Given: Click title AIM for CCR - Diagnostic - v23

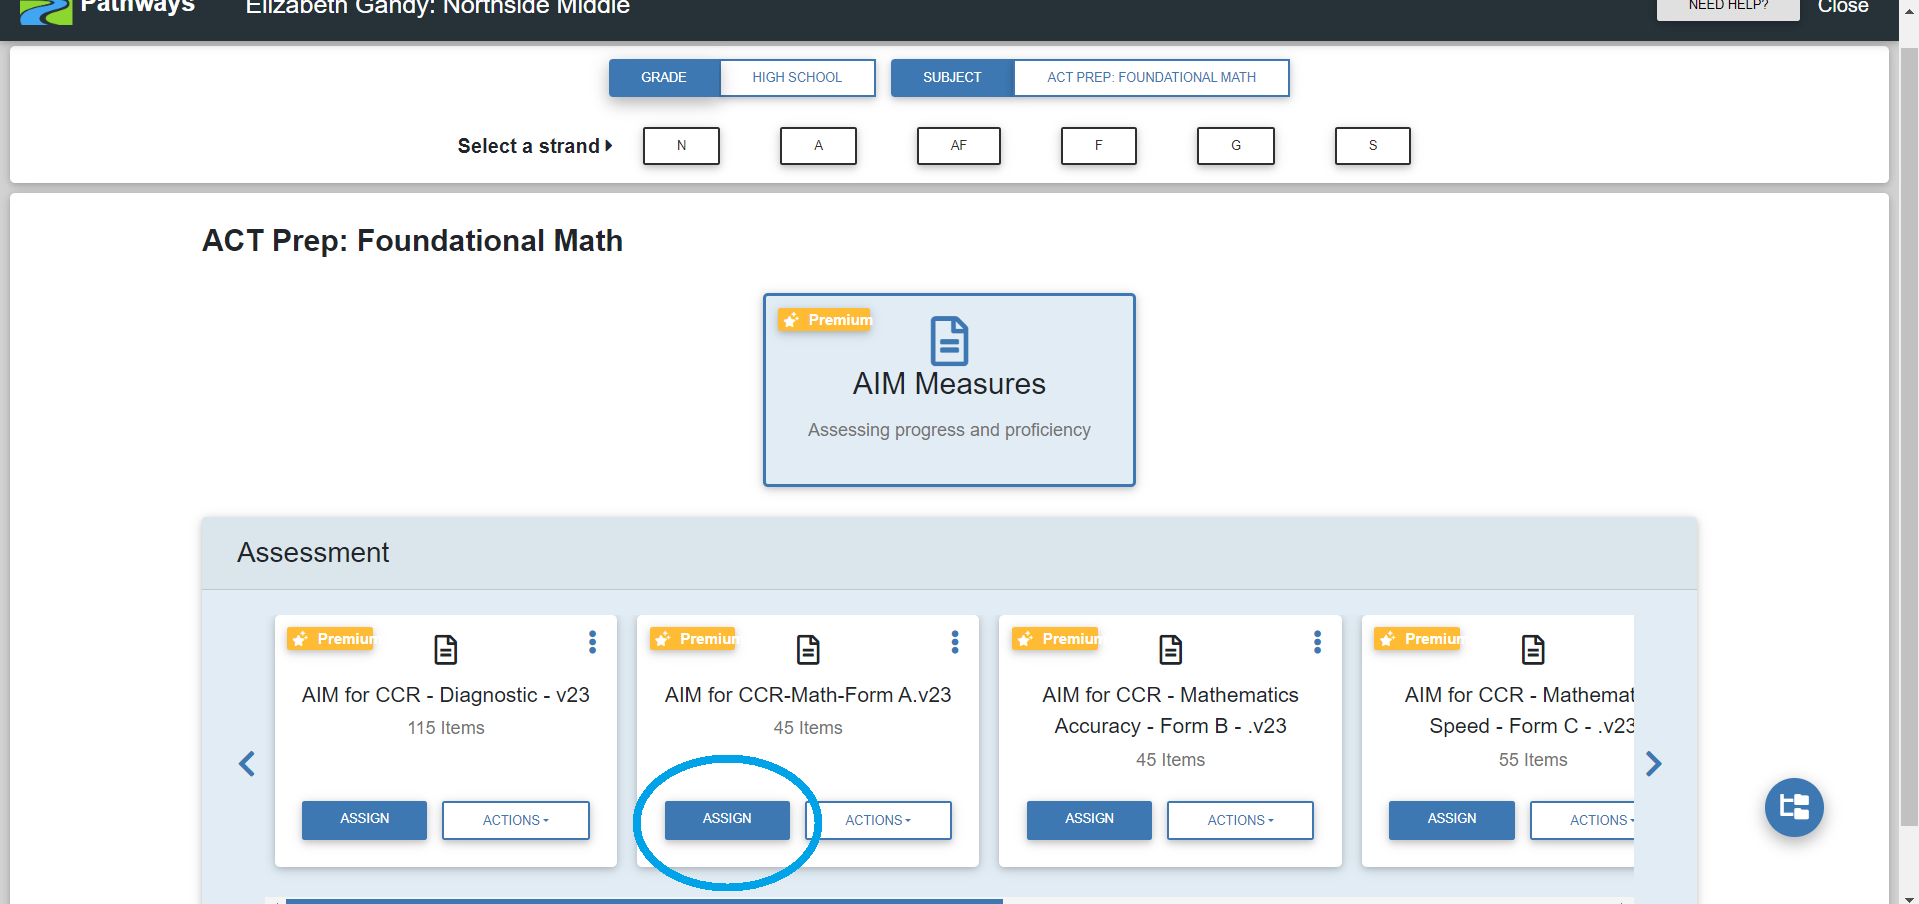Looking at the screenshot, I should pos(446,695).
